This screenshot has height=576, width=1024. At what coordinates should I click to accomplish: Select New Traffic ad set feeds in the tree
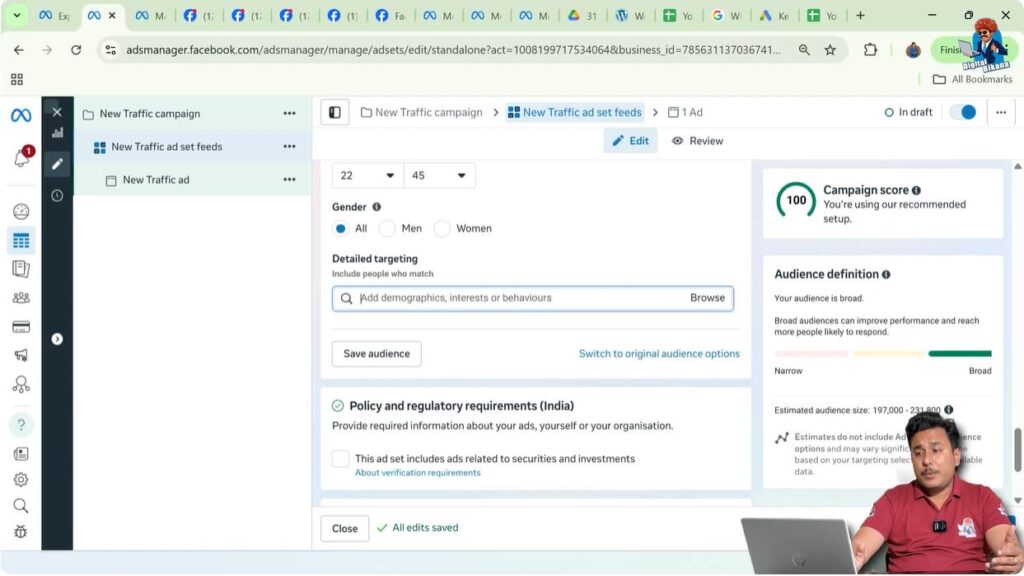click(167, 146)
